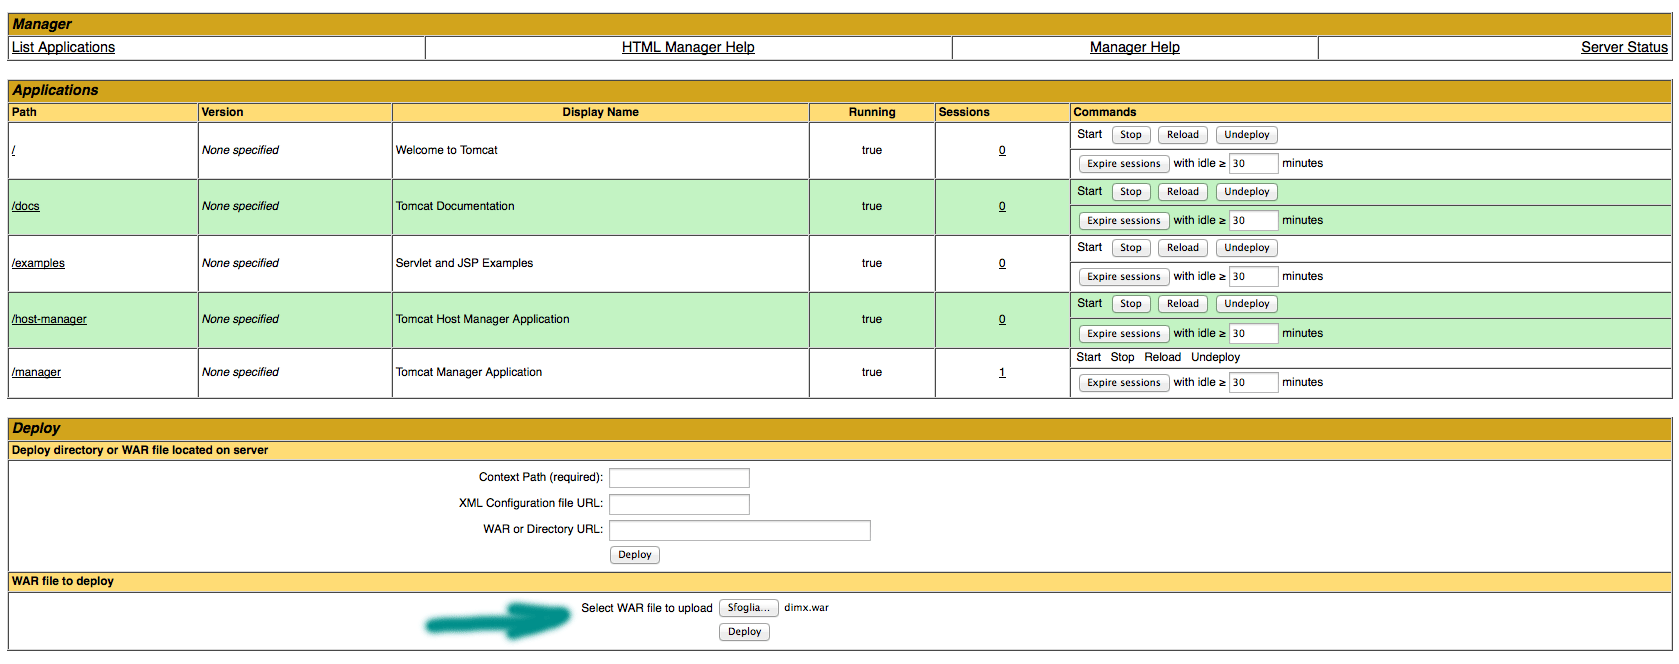Image resolution: width=1679 pixels, height=664 pixels.
Task: Click the "Welcome to Tomcat" display name
Action: coord(447,150)
